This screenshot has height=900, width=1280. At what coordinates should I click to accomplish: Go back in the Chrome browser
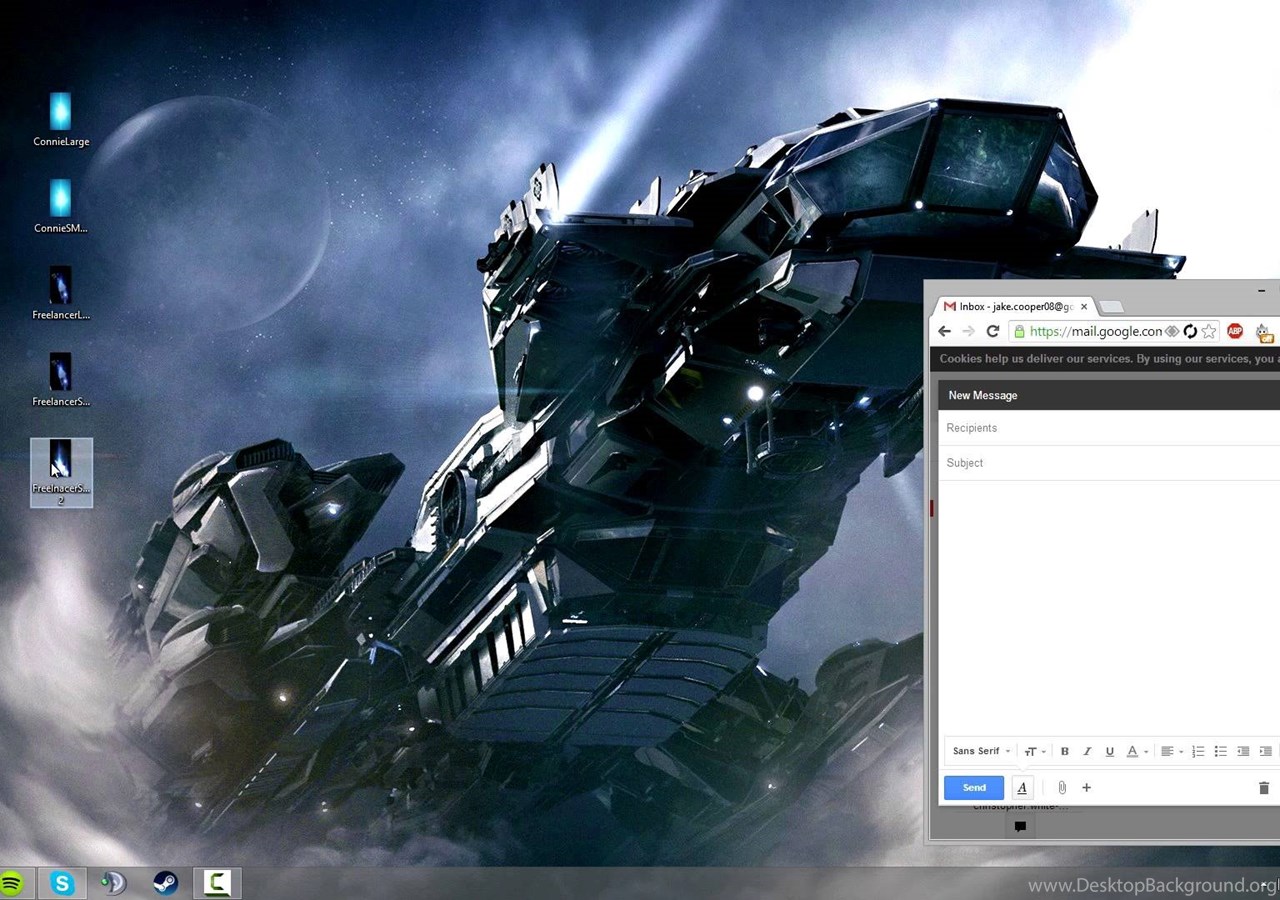944,331
